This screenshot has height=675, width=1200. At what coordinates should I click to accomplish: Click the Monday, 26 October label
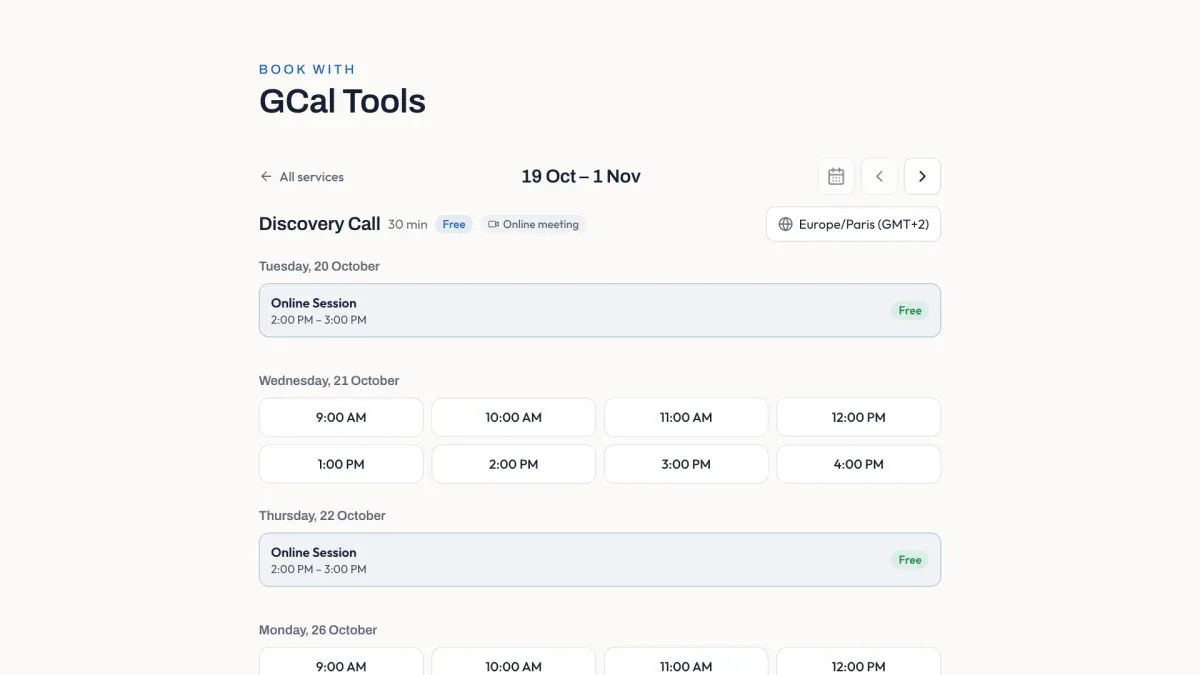click(x=318, y=630)
